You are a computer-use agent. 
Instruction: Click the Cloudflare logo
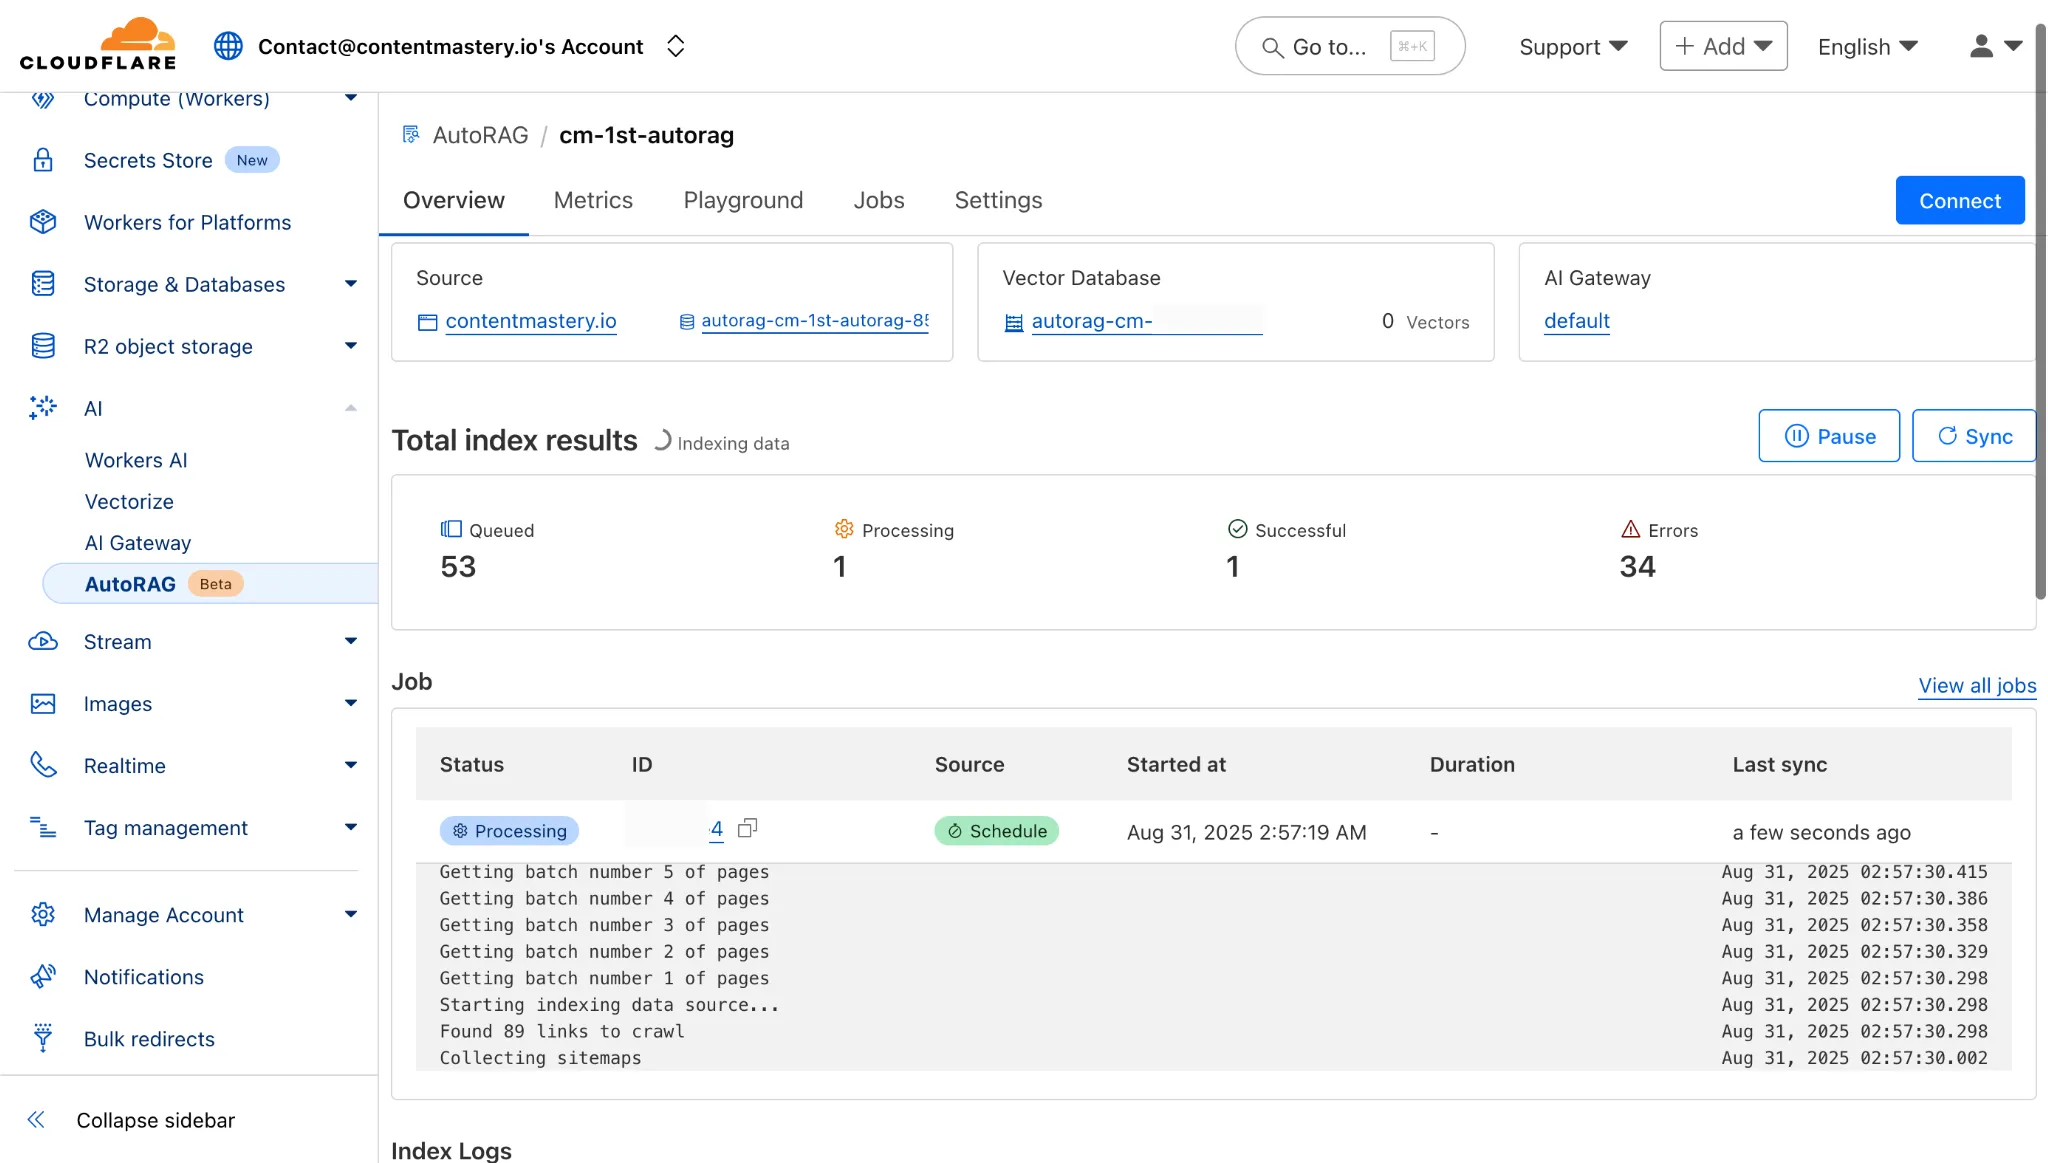(98, 44)
